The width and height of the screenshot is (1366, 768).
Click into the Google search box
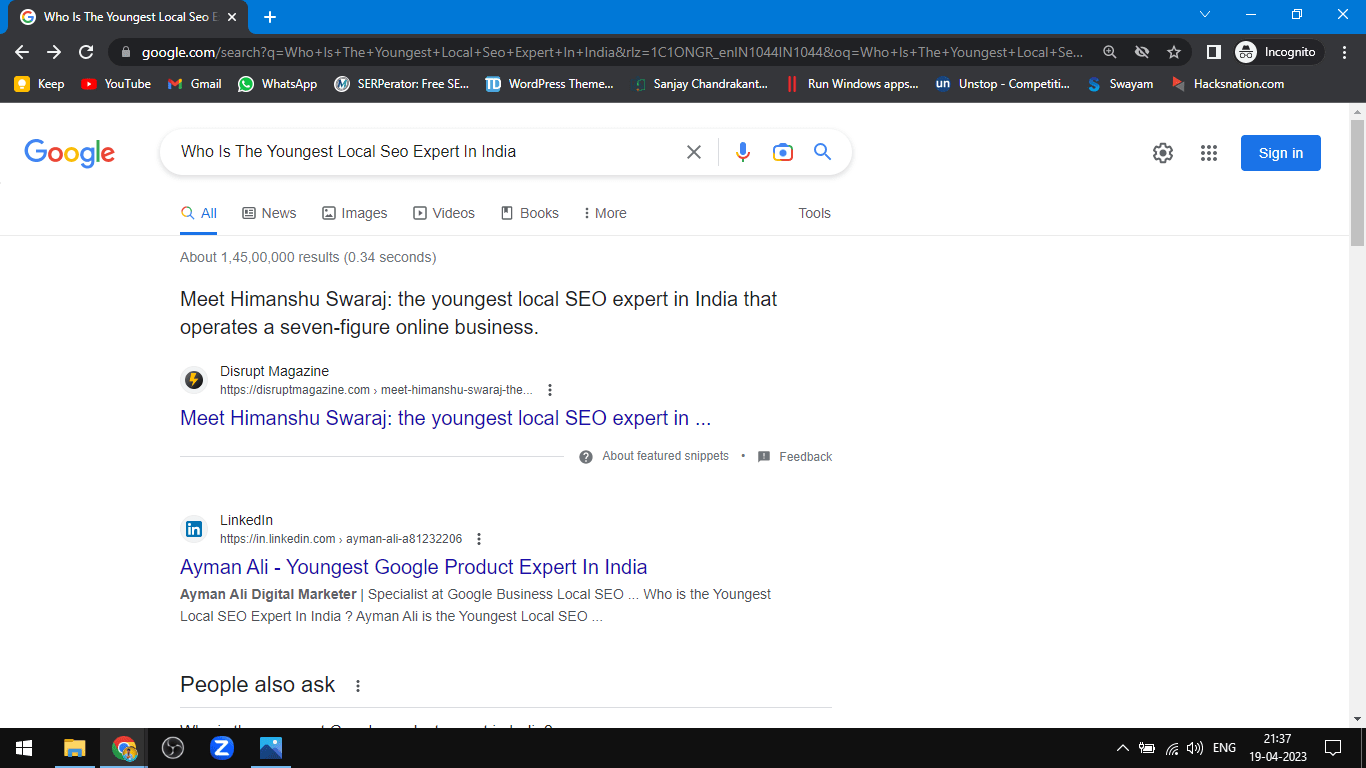[x=420, y=152]
